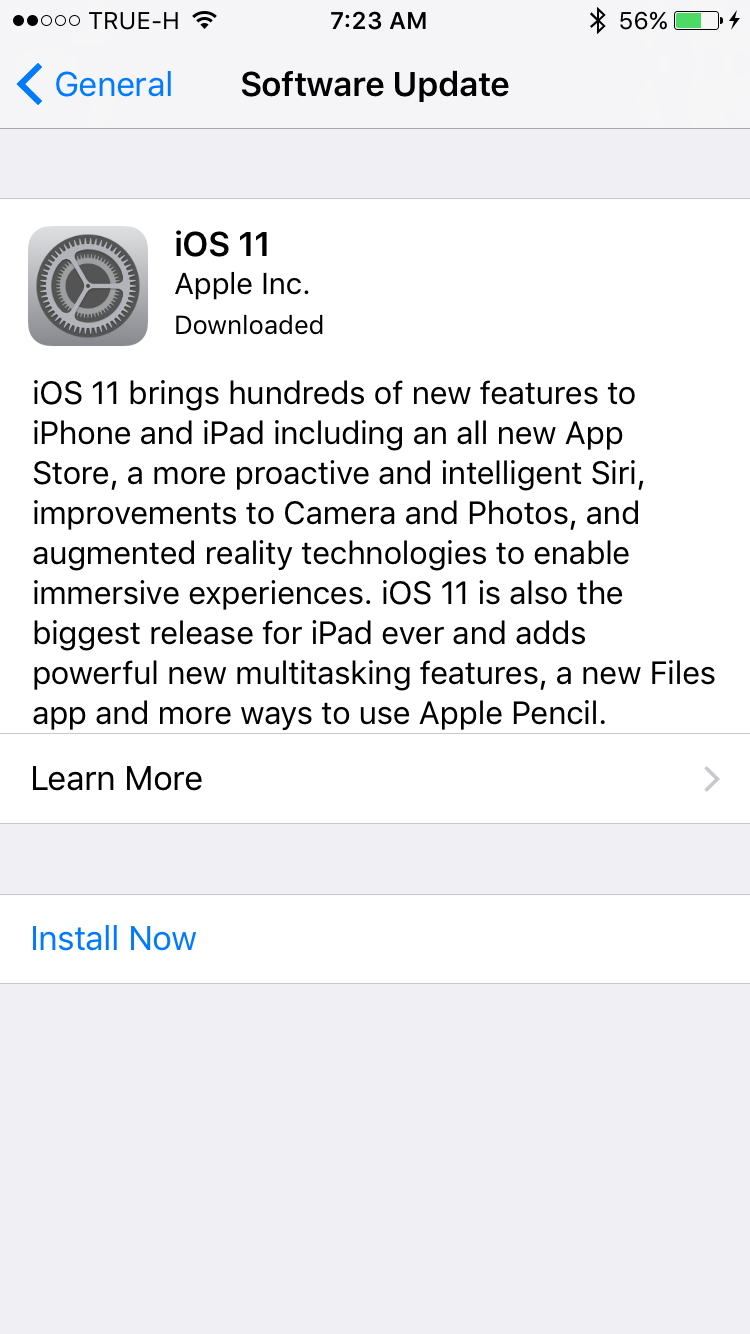Tap the Bluetooth status icon
This screenshot has height=1334, width=750.
(x=598, y=21)
